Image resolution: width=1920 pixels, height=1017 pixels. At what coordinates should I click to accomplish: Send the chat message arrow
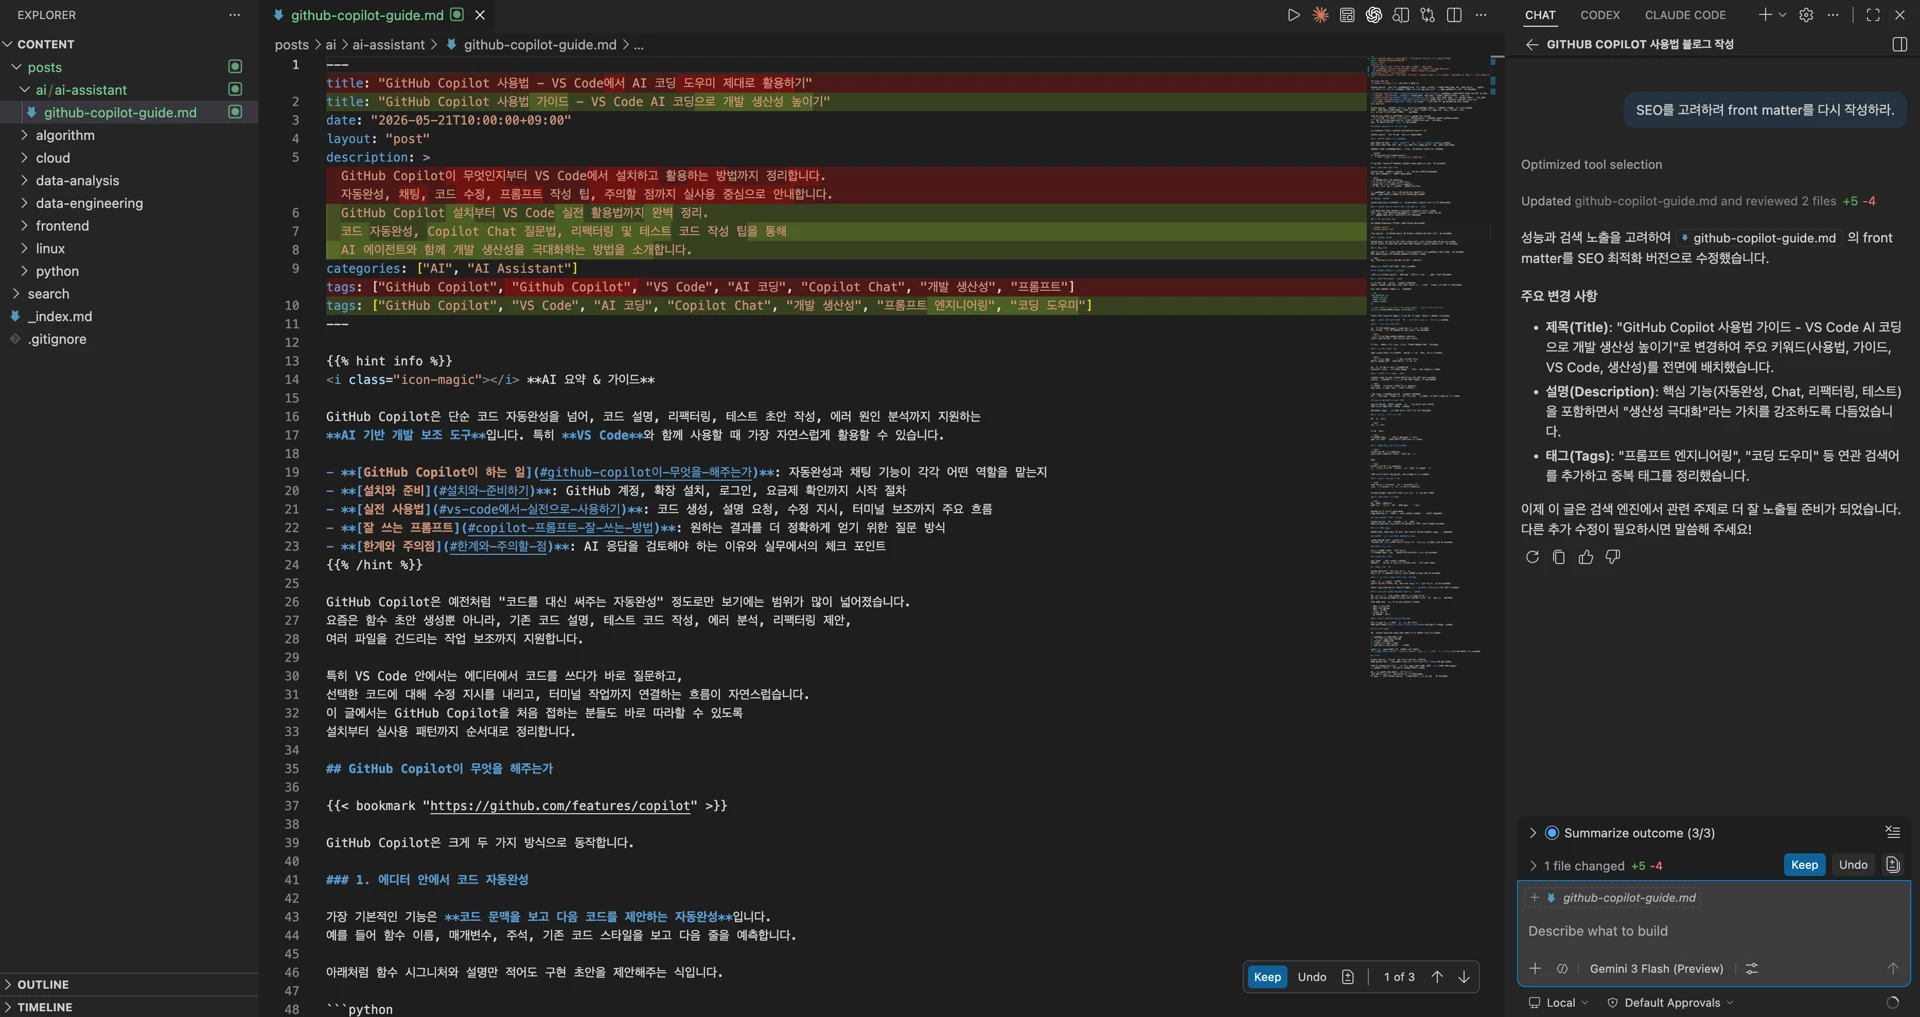pos(1892,968)
